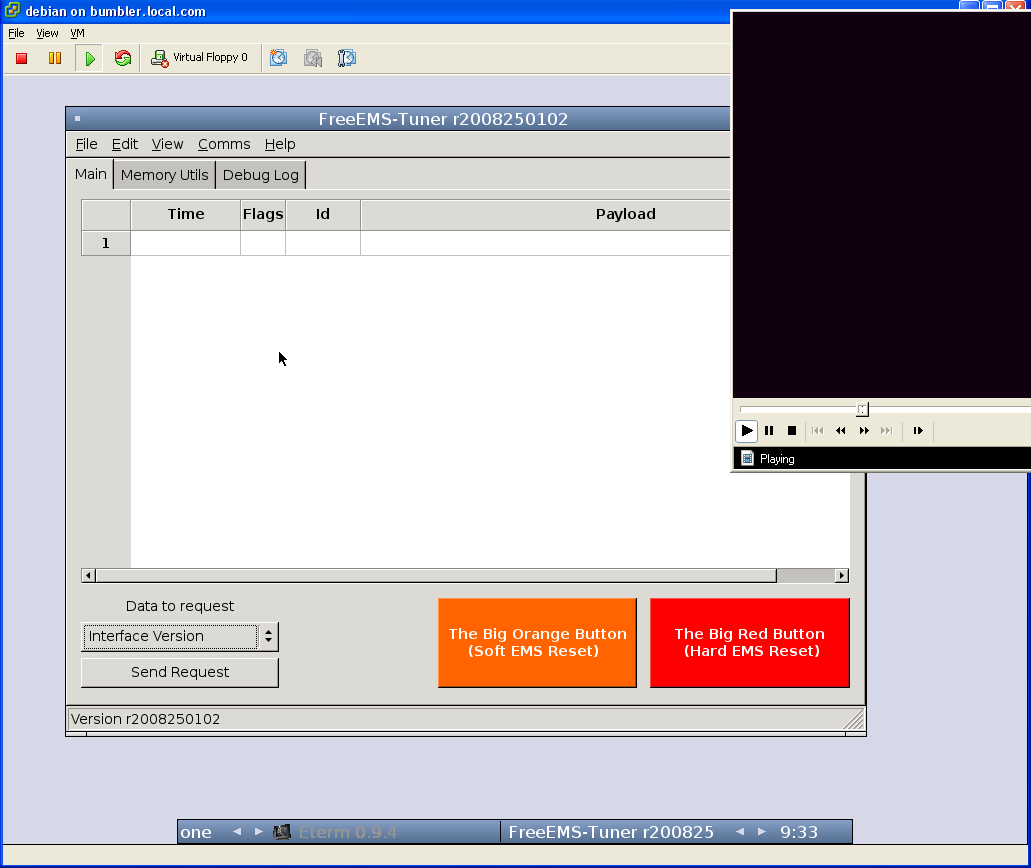
Task: Open FreeEMS-Tuner Edit menu
Action: (124, 144)
